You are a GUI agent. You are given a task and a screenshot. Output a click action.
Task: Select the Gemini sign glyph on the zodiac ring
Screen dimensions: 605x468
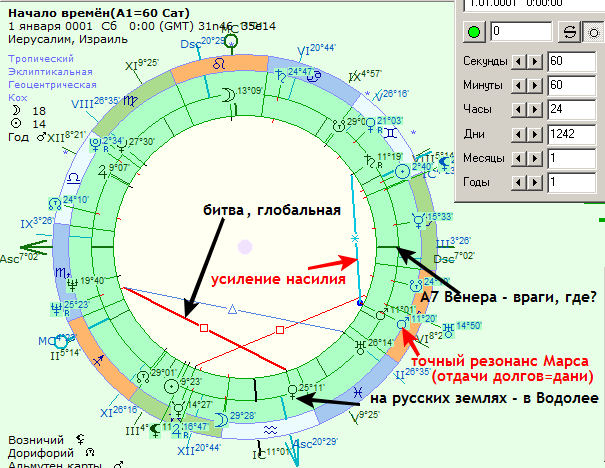(x=391, y=133)
